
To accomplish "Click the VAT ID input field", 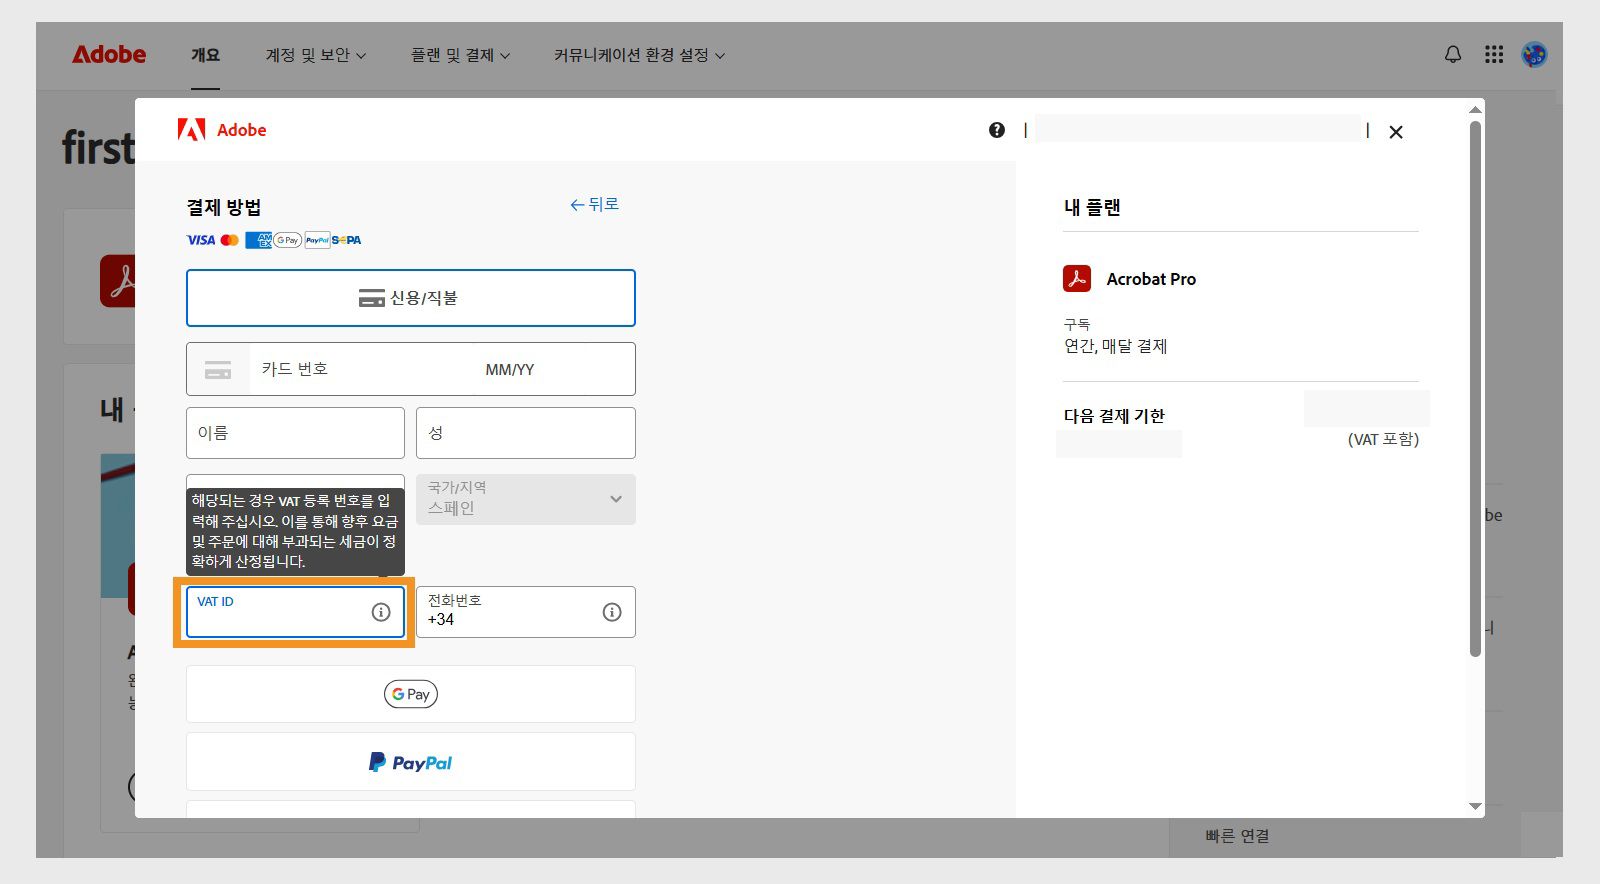I will (295, 612).
